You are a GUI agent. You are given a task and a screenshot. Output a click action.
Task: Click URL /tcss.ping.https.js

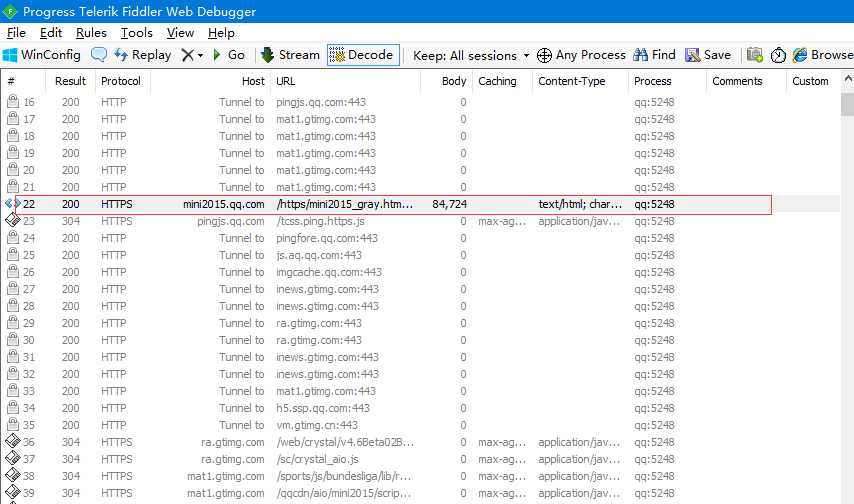[x=320, y=221]
